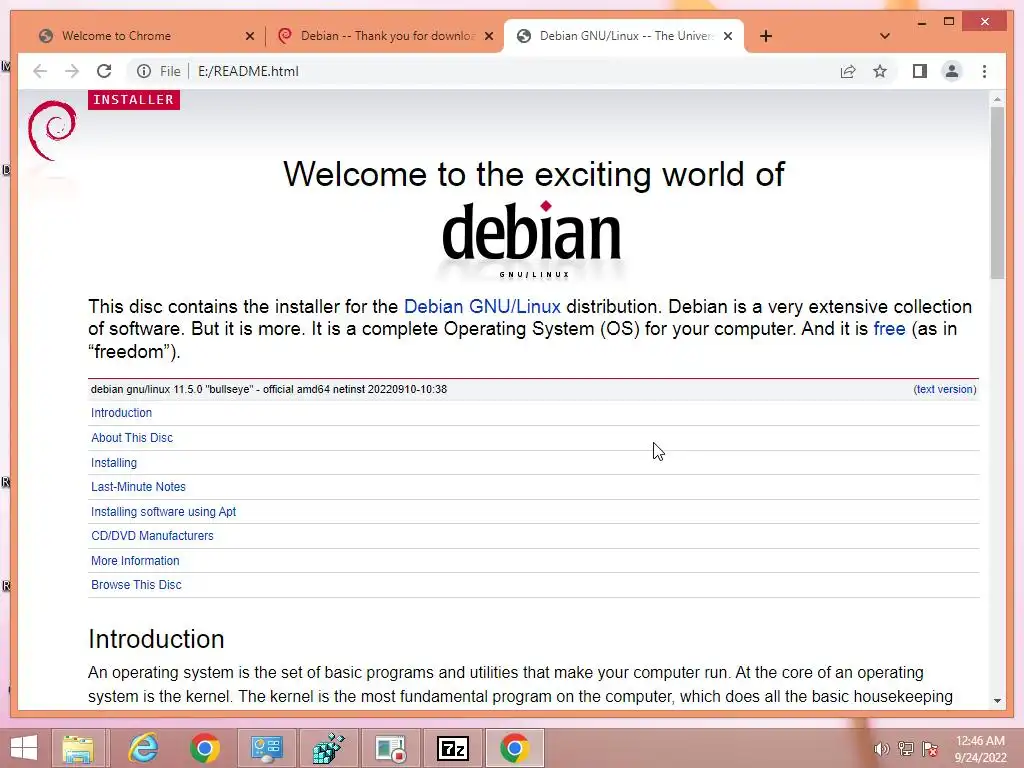
Task: Click the large debian GNU/Linux logo
Action: (532, 240)
